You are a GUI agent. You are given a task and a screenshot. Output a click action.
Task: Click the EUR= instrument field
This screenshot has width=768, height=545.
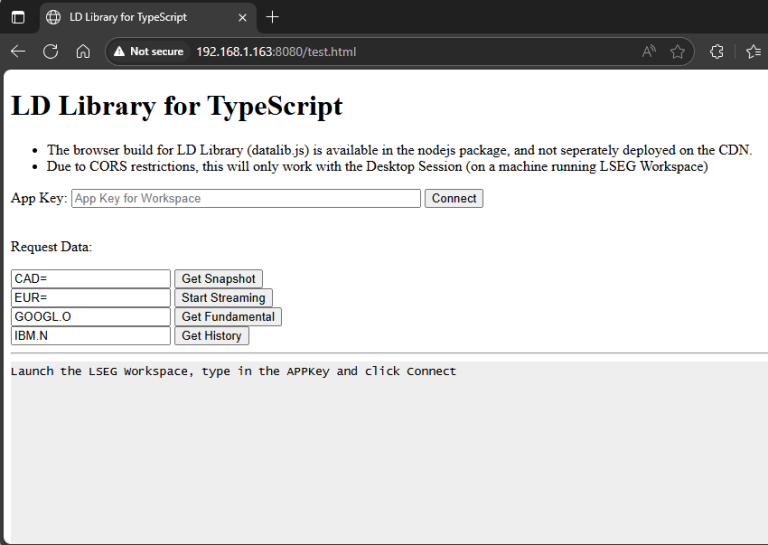pos(91,298)
